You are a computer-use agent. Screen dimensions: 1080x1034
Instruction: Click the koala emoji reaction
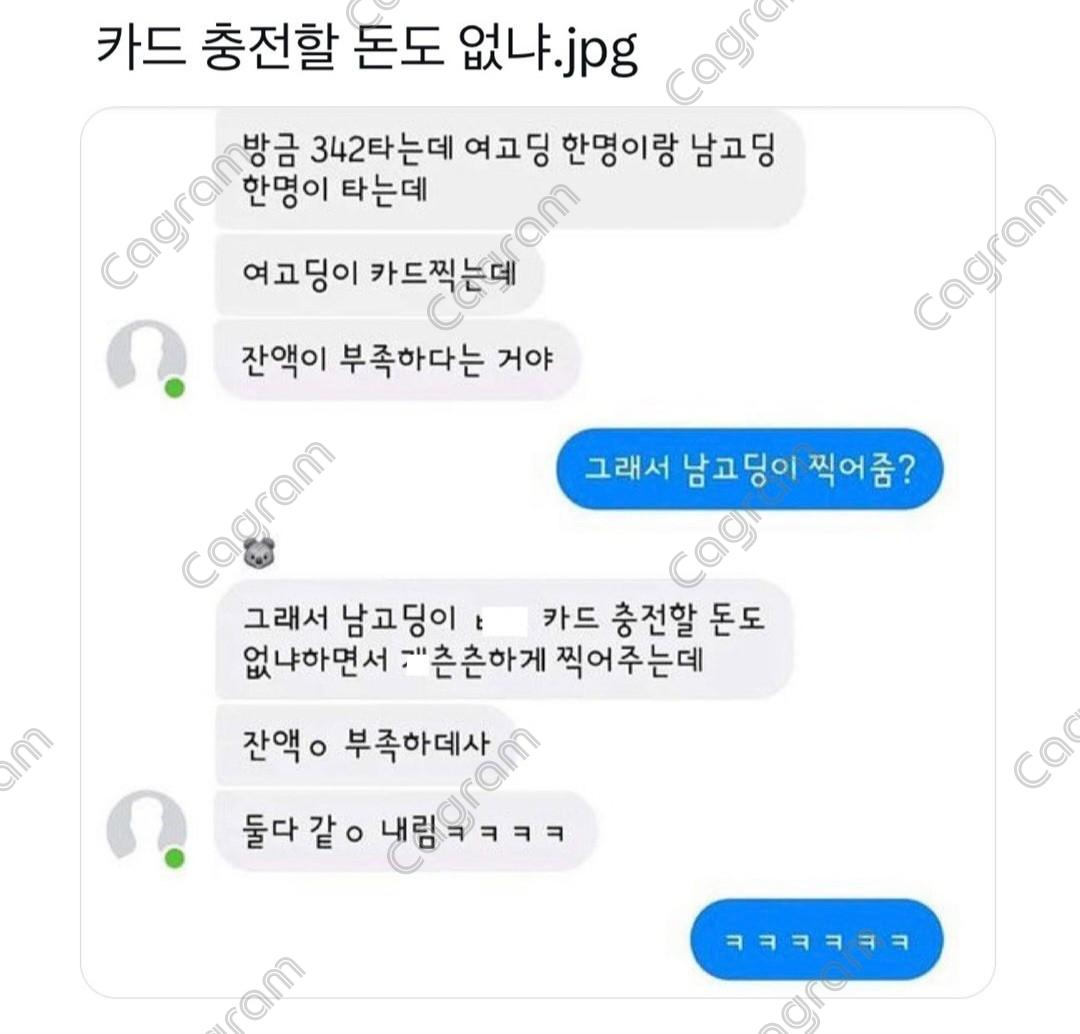260,553
